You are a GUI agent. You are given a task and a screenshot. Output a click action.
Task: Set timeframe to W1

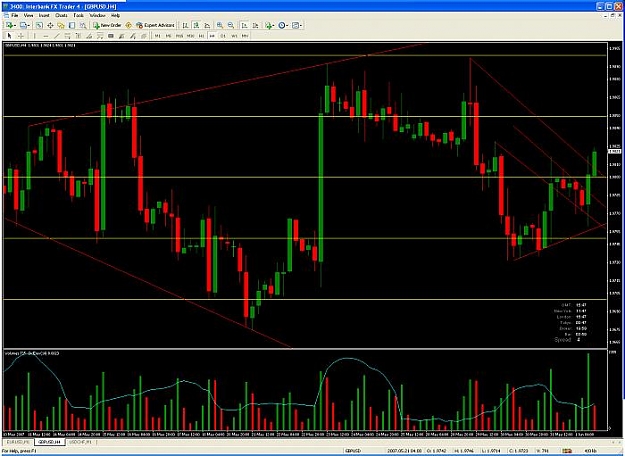(x=234, y=36)
